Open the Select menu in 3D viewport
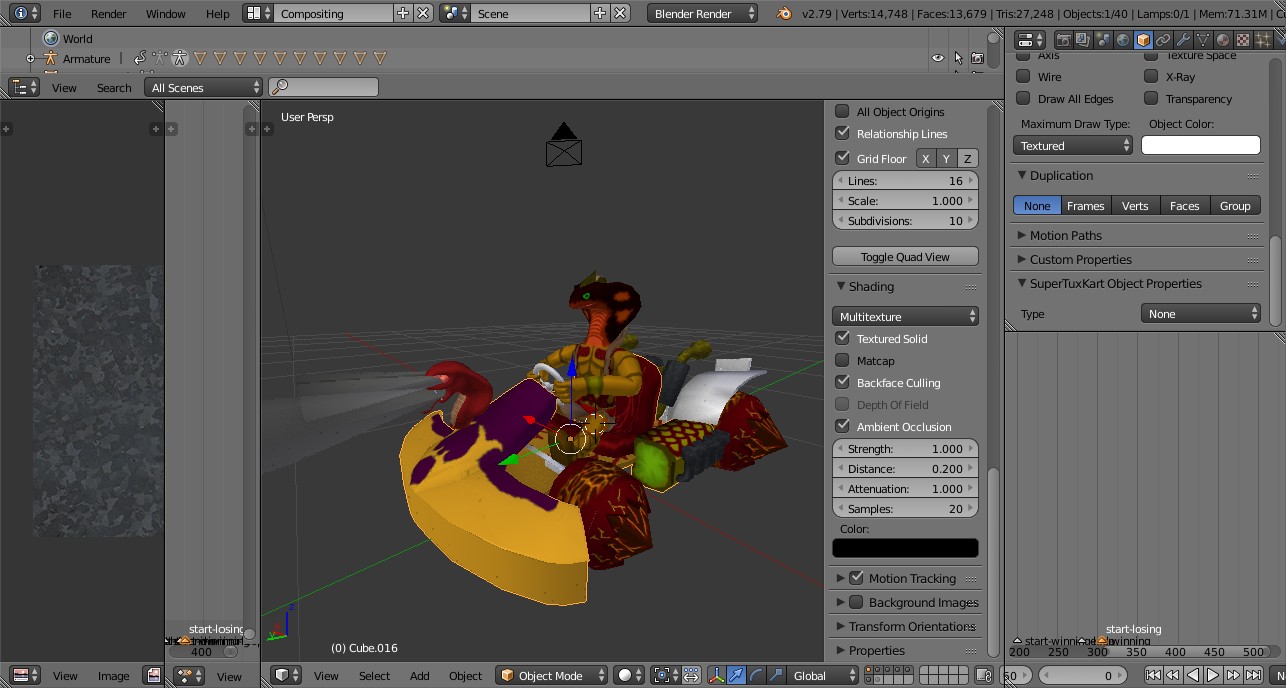The height and width of the screenshot is (688, 1286). [374, 676]
